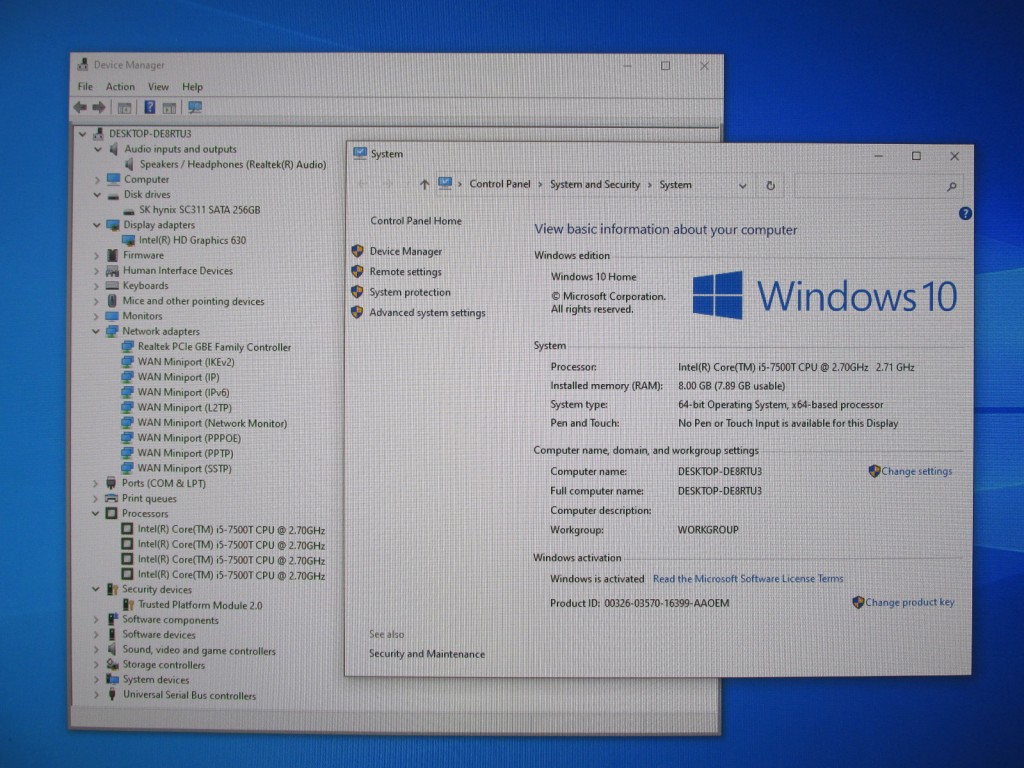The width and height of the screenshot is (1024, 768).
Task: Open Remote settings in System window
Action: click(406, 272)
